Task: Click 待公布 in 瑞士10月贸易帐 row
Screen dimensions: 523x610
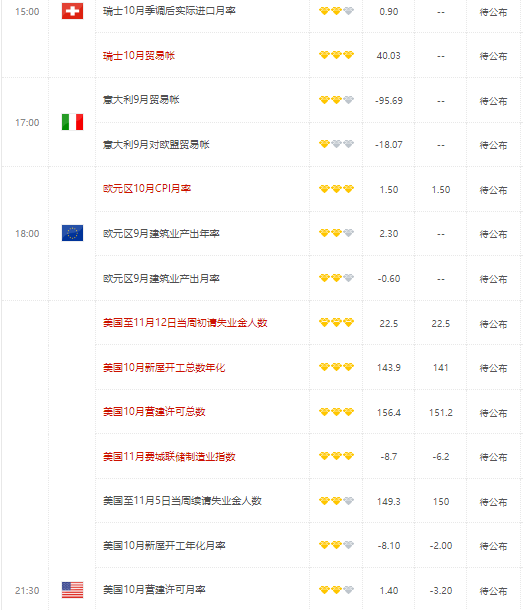Action: 493,56
